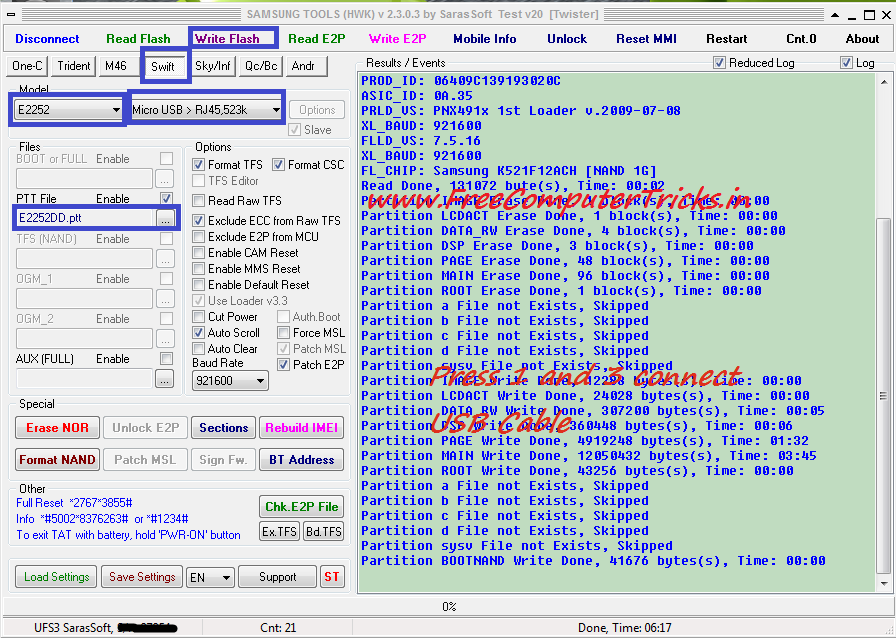The height and width of the screenshot is (638, 896).
Task: Enable the Force MSL checkbox
Action: (283, 333)
